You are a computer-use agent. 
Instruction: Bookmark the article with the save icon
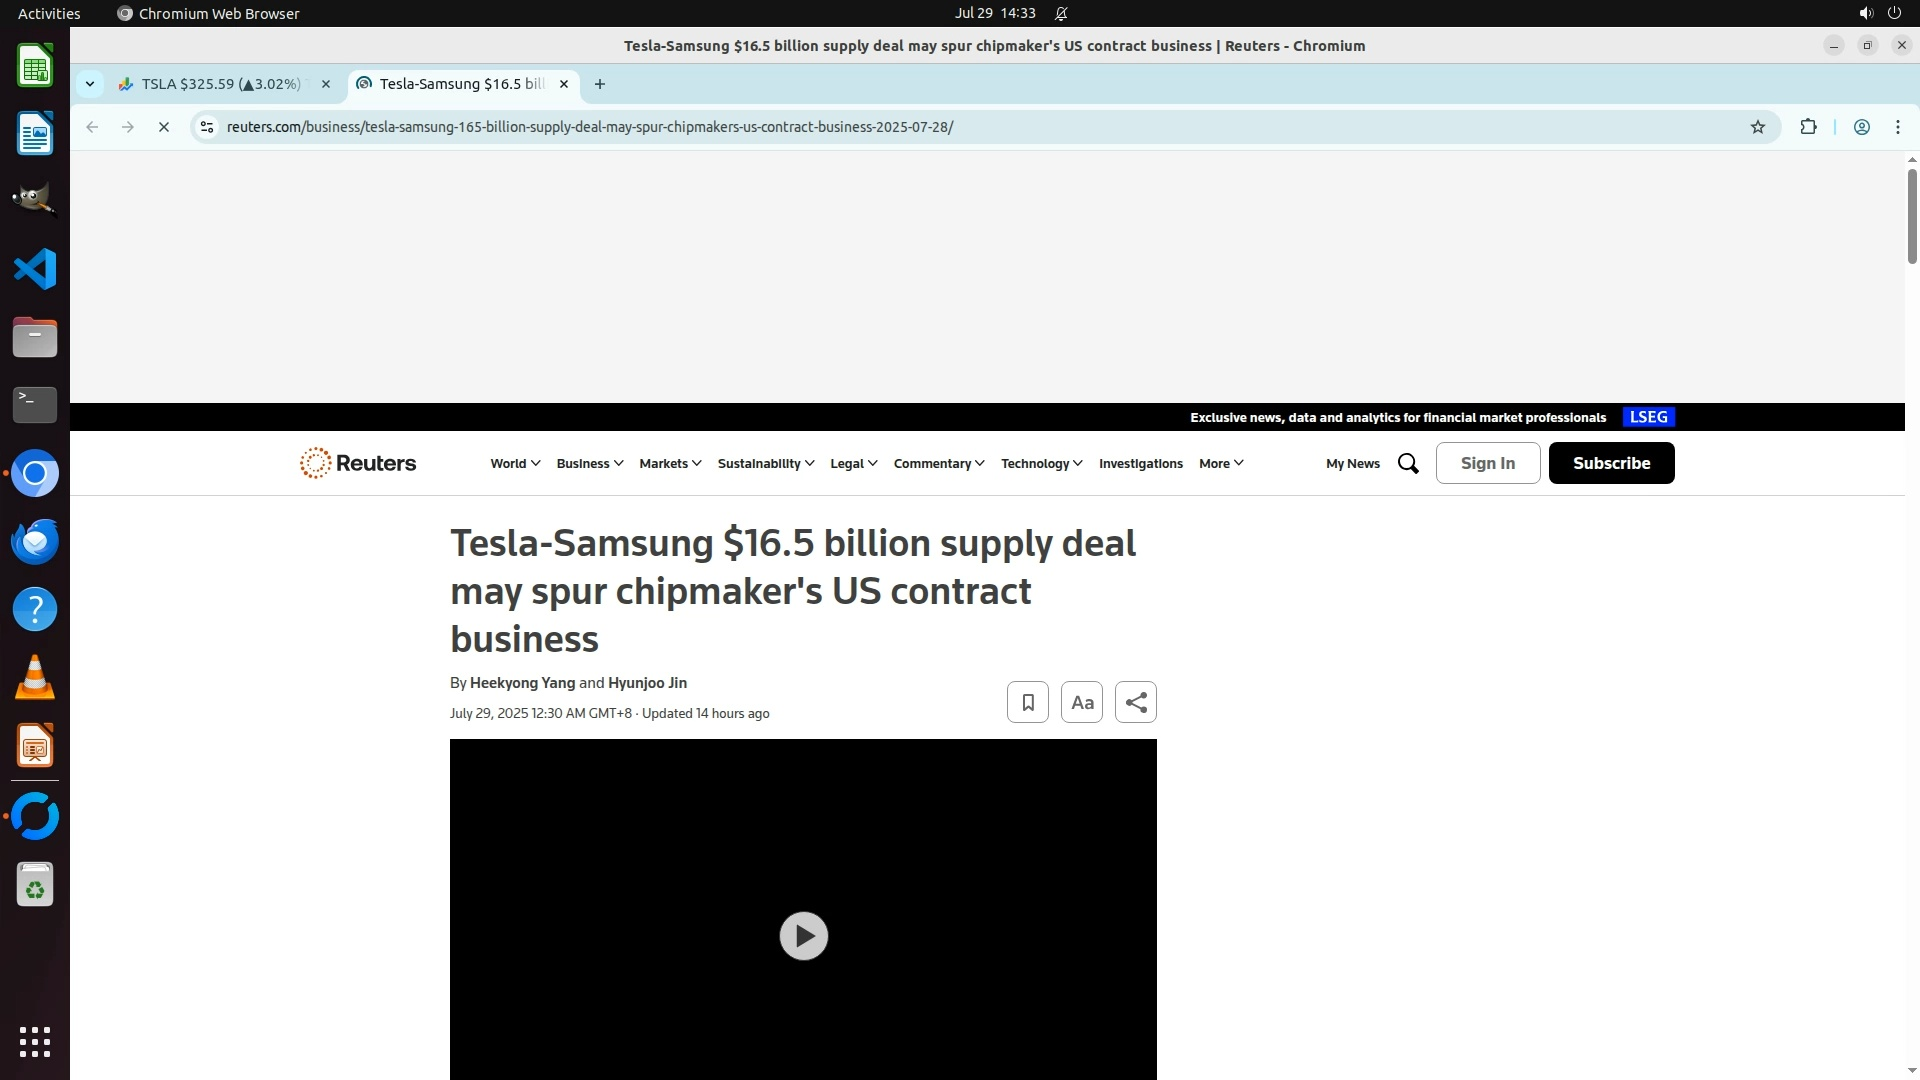tap(1027, 702)
